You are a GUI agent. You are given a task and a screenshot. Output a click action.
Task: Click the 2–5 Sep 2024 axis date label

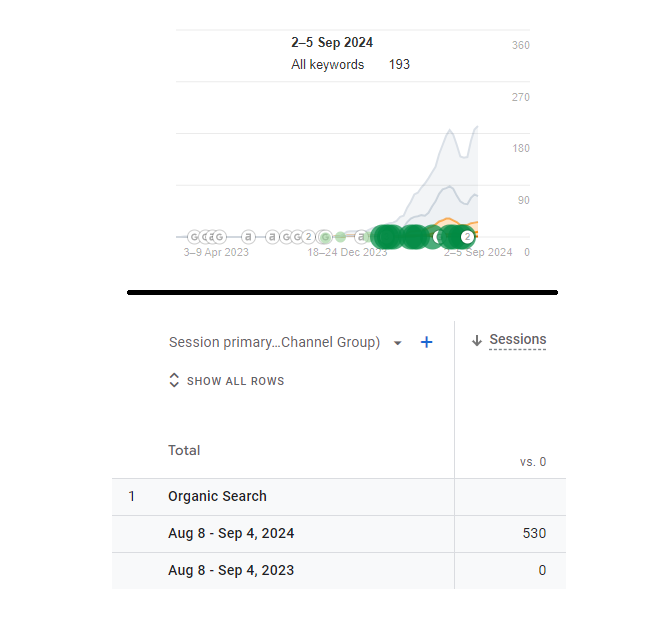[478, 253]
